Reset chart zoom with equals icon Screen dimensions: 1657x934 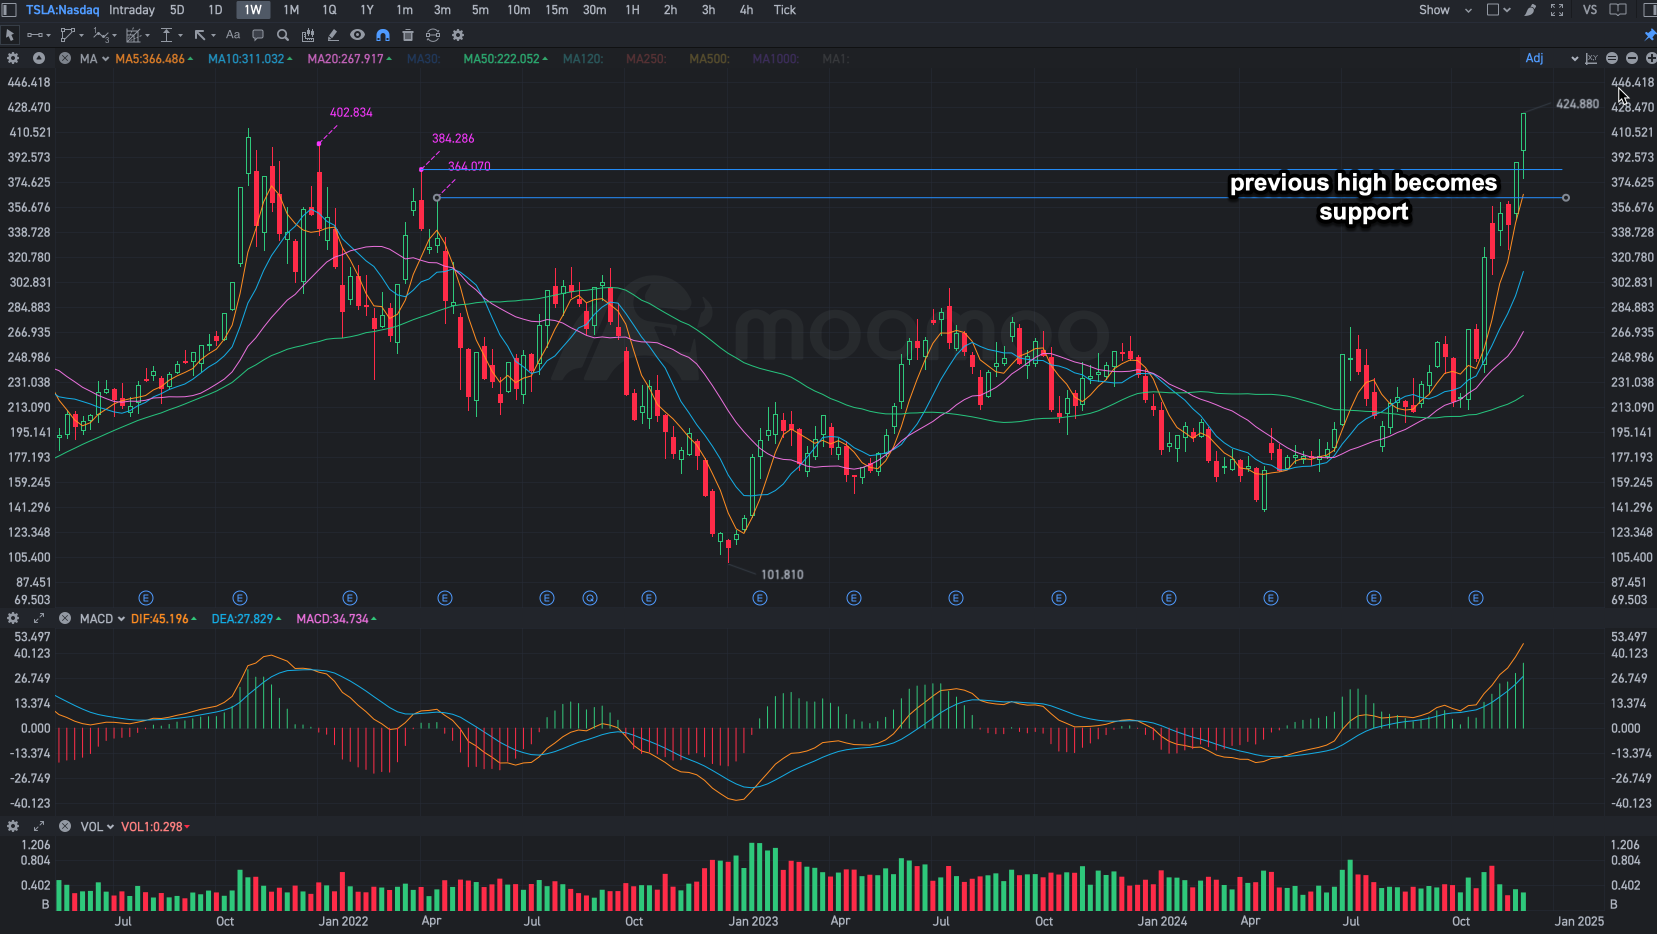[1612, 59]
